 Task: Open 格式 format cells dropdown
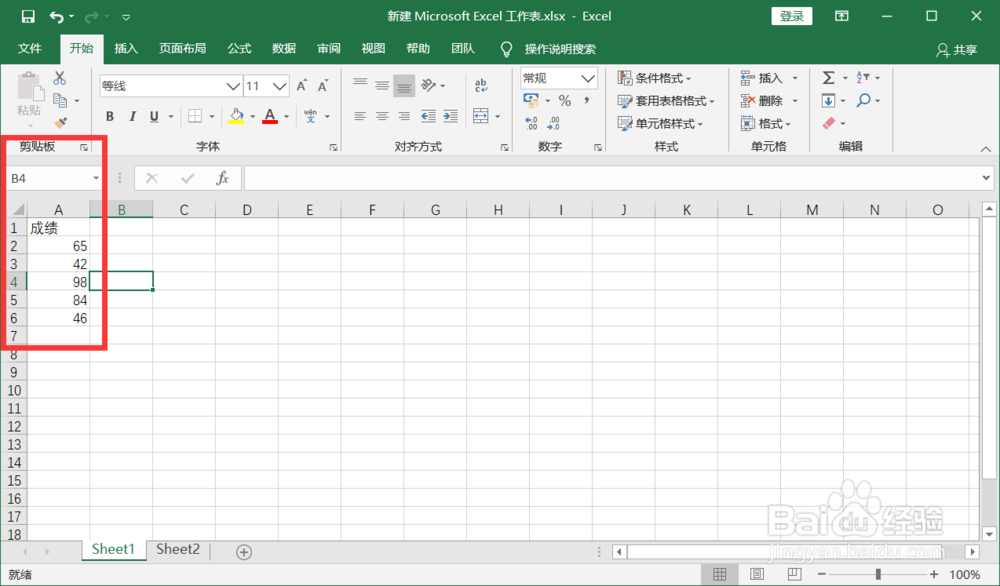766,123
